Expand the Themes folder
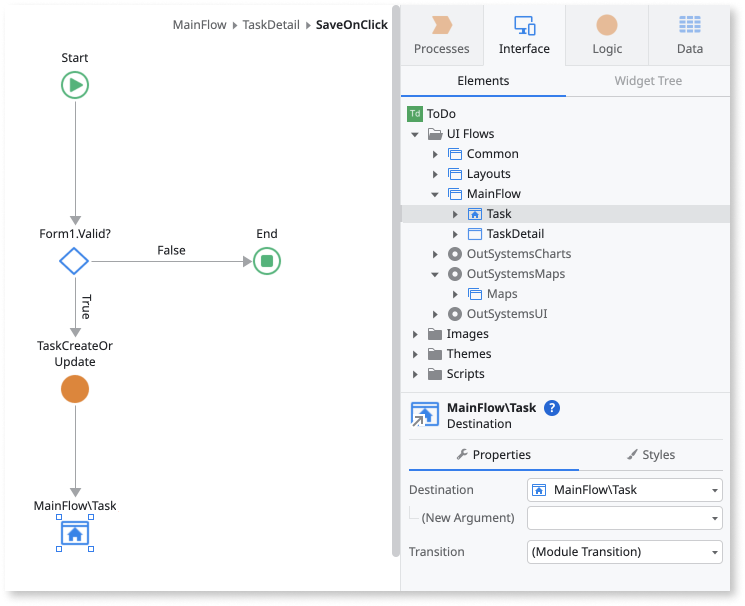 [415, 354]
